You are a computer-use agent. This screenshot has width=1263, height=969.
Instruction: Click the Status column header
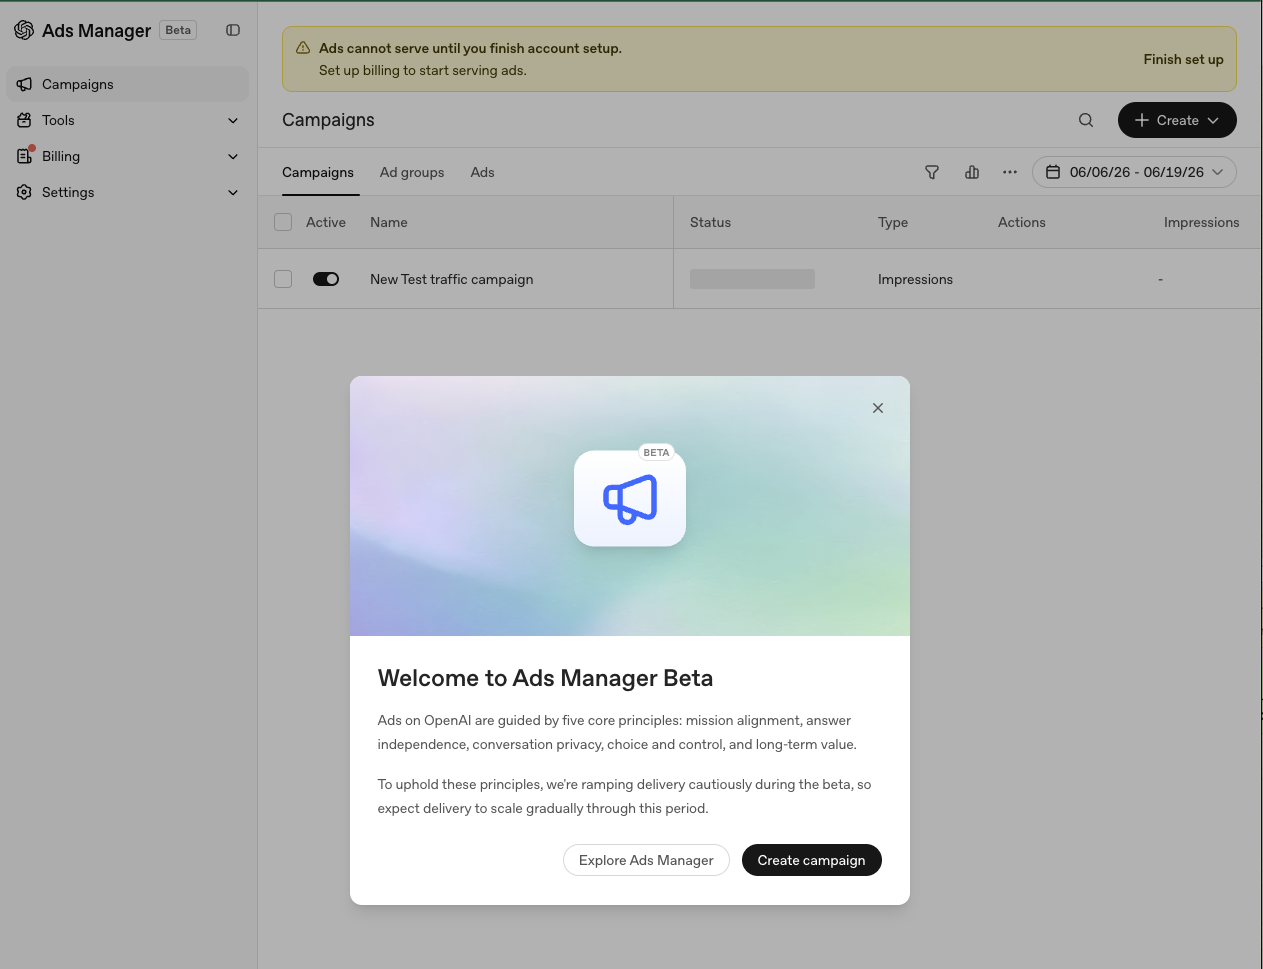pyautogui.click(x=710, y=222)
